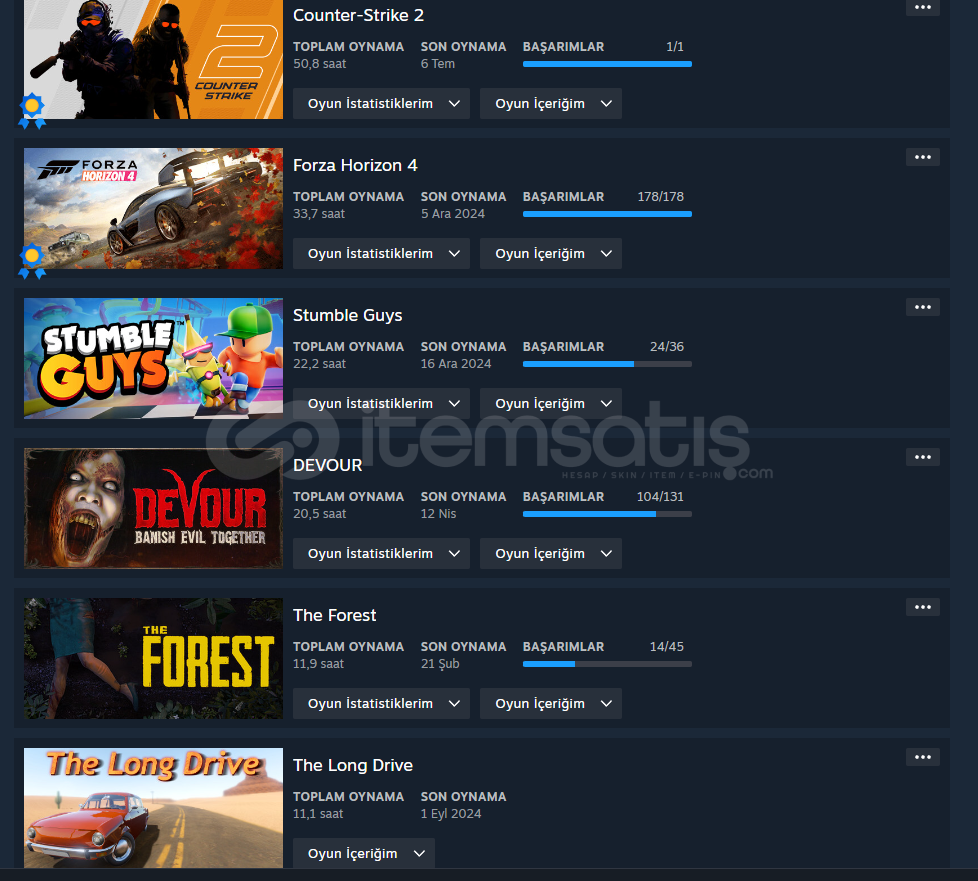Open the three-dot menu for The Forest
The image size is (978, 881).
click(922, 607)
